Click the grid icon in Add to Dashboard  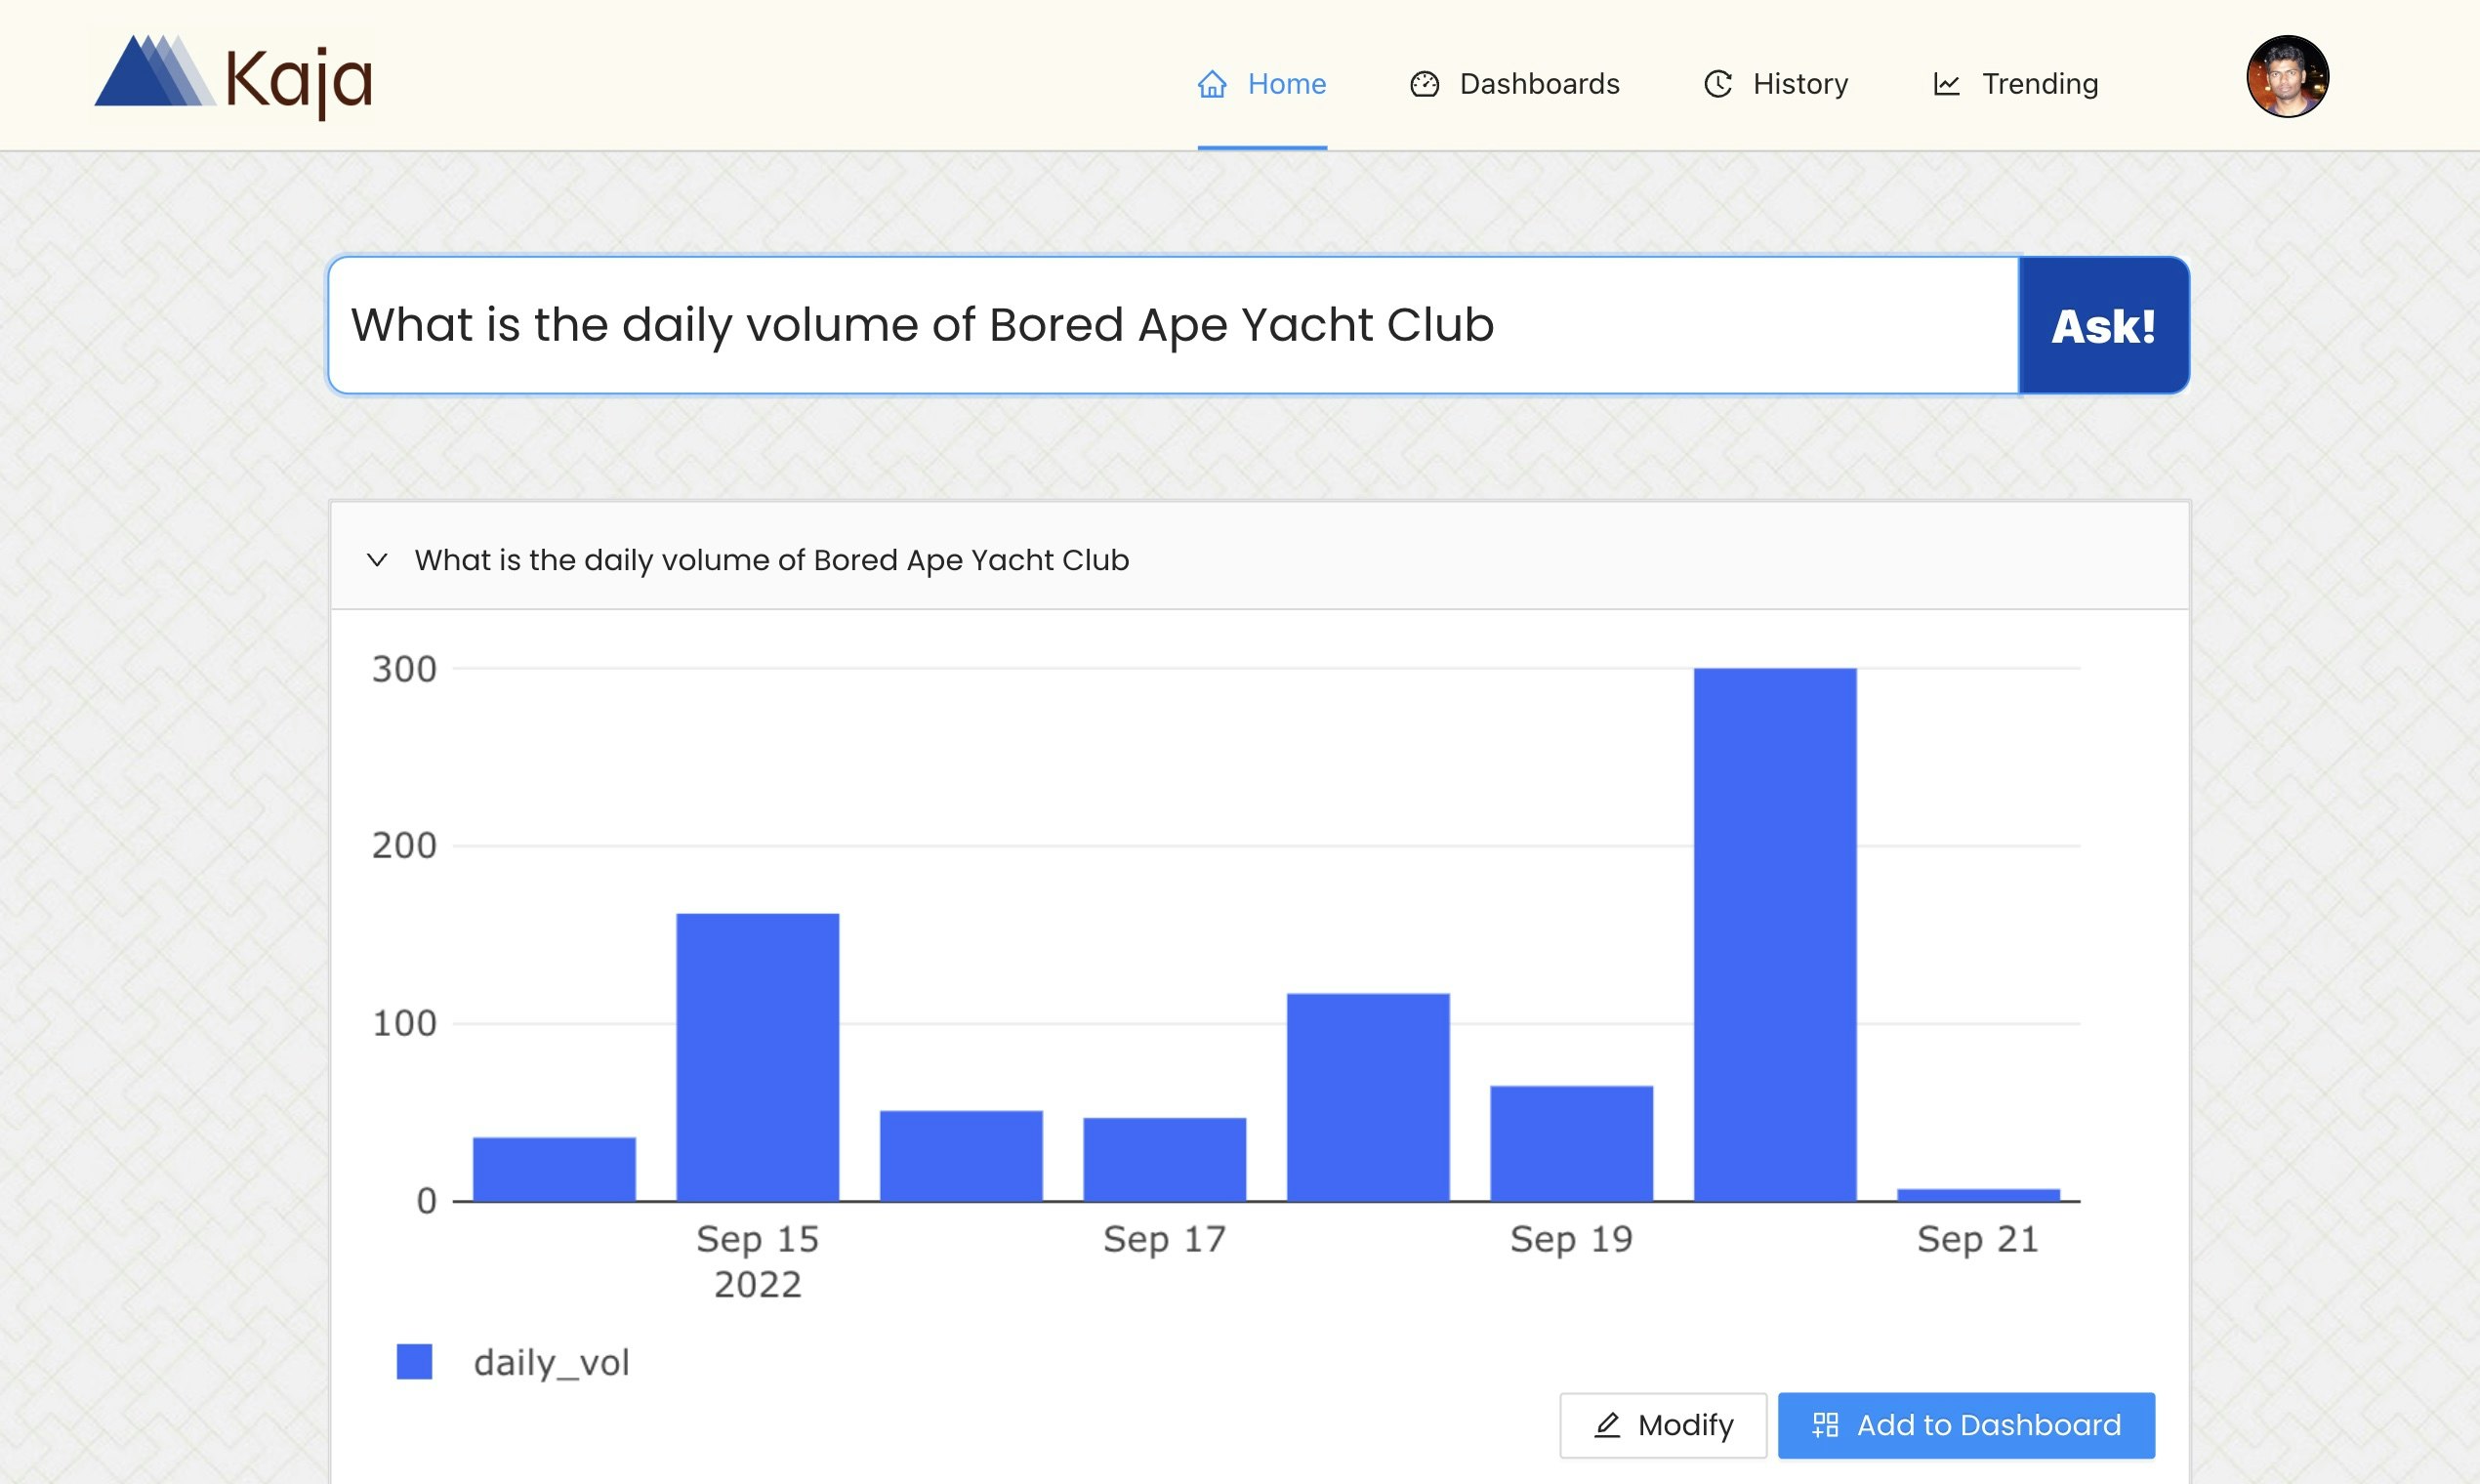(1825, 1425)
